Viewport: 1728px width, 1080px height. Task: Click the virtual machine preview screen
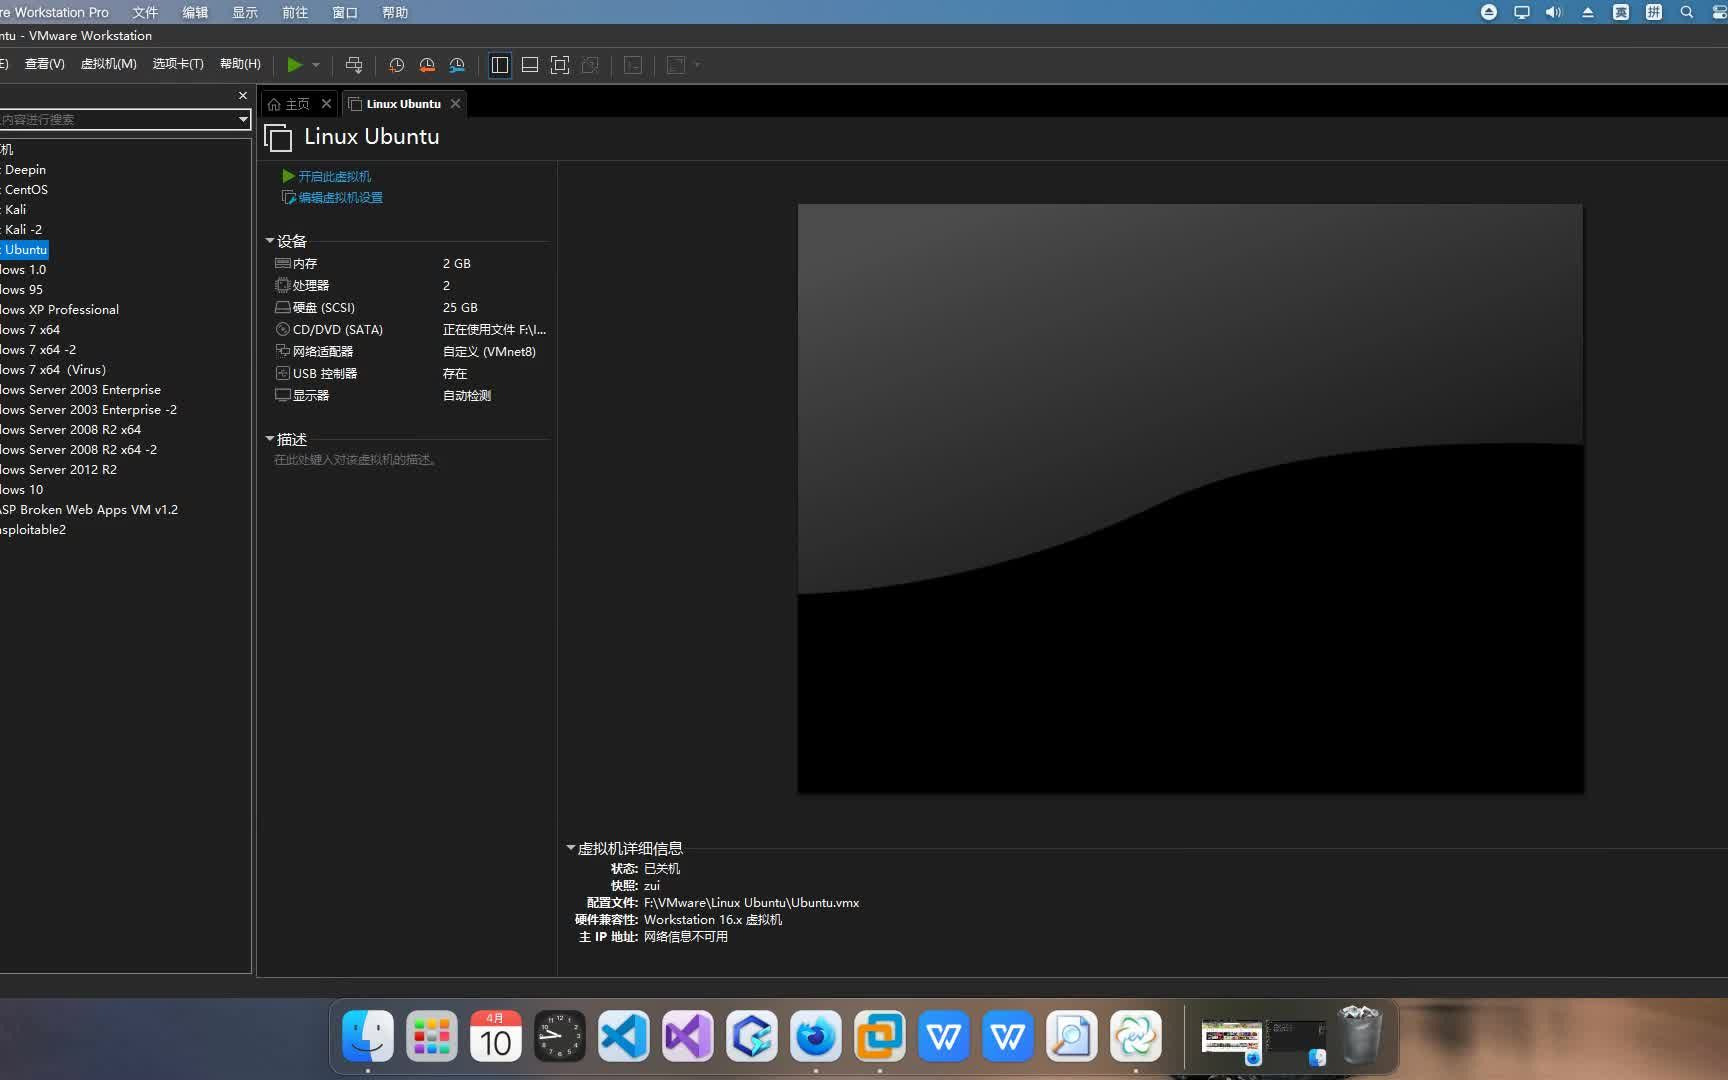[x=1190, y=498]
